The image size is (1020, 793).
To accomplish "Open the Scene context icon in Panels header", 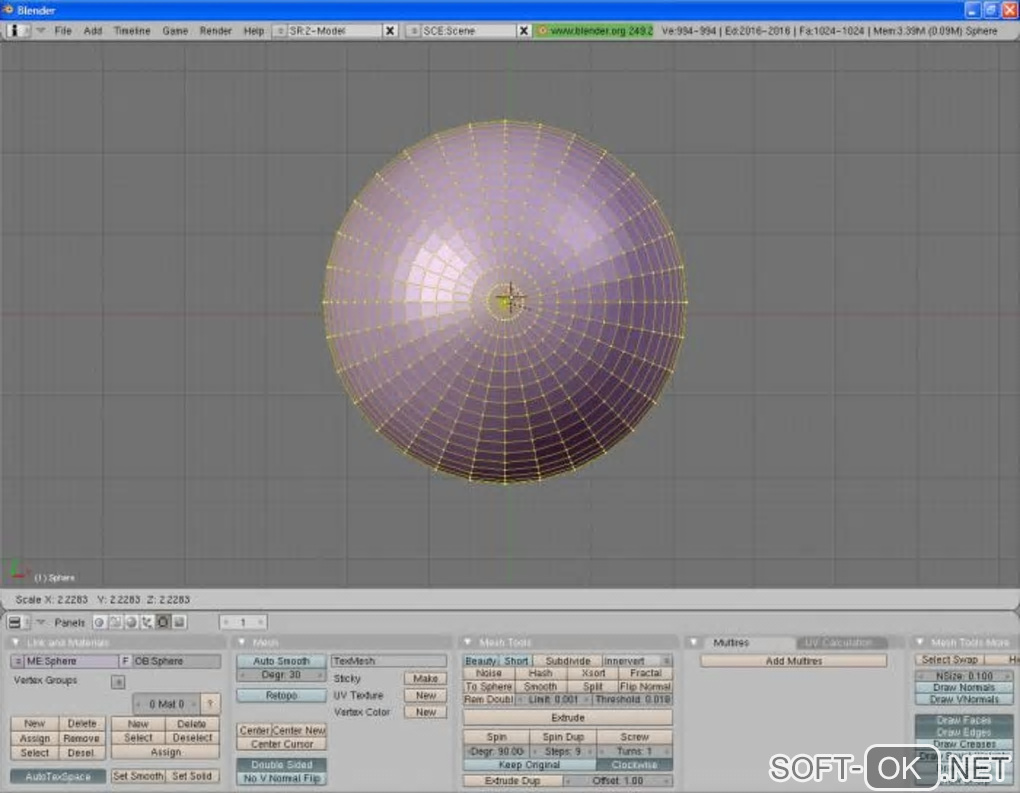I will pyautogui.click(x=179, y=622).
